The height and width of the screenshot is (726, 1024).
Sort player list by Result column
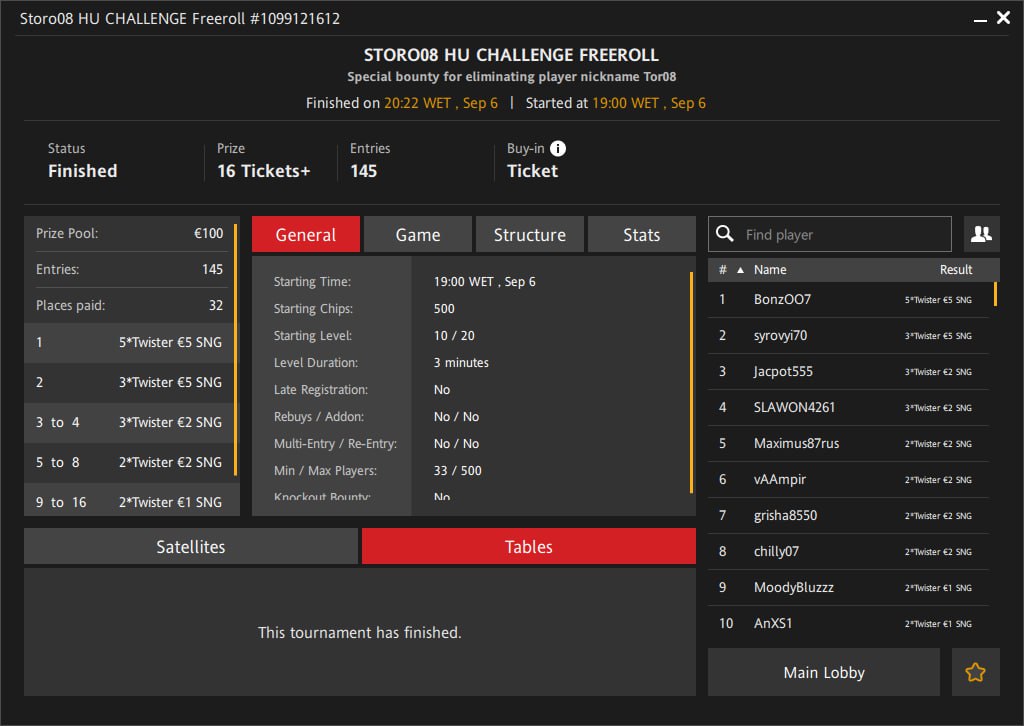click(x=956, y=270)
